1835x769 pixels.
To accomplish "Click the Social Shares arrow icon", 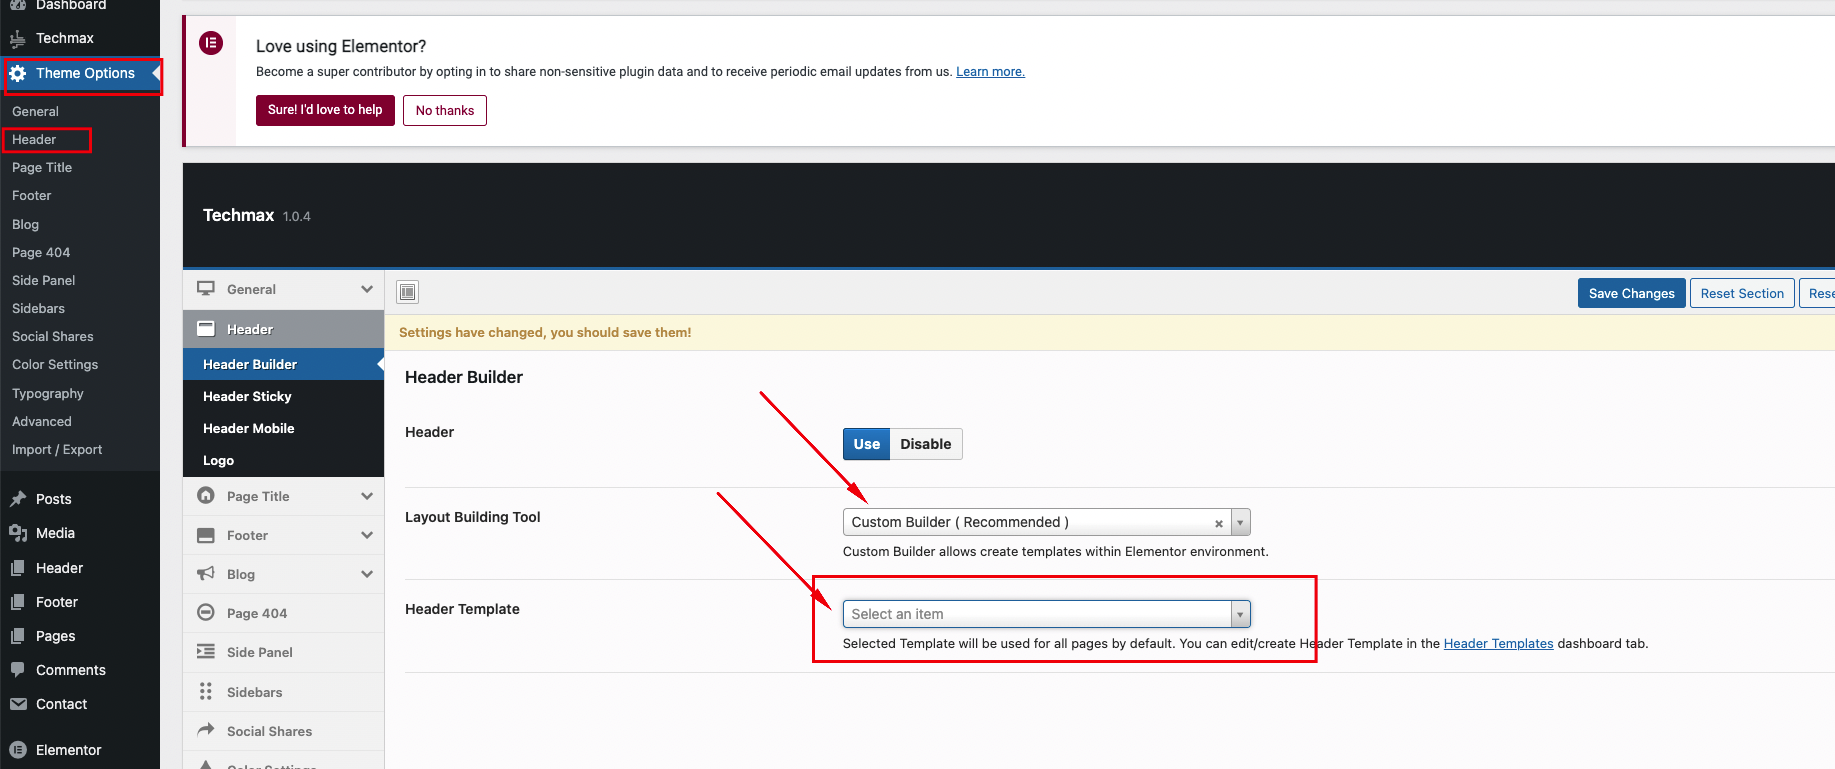I will coord(206,730).
